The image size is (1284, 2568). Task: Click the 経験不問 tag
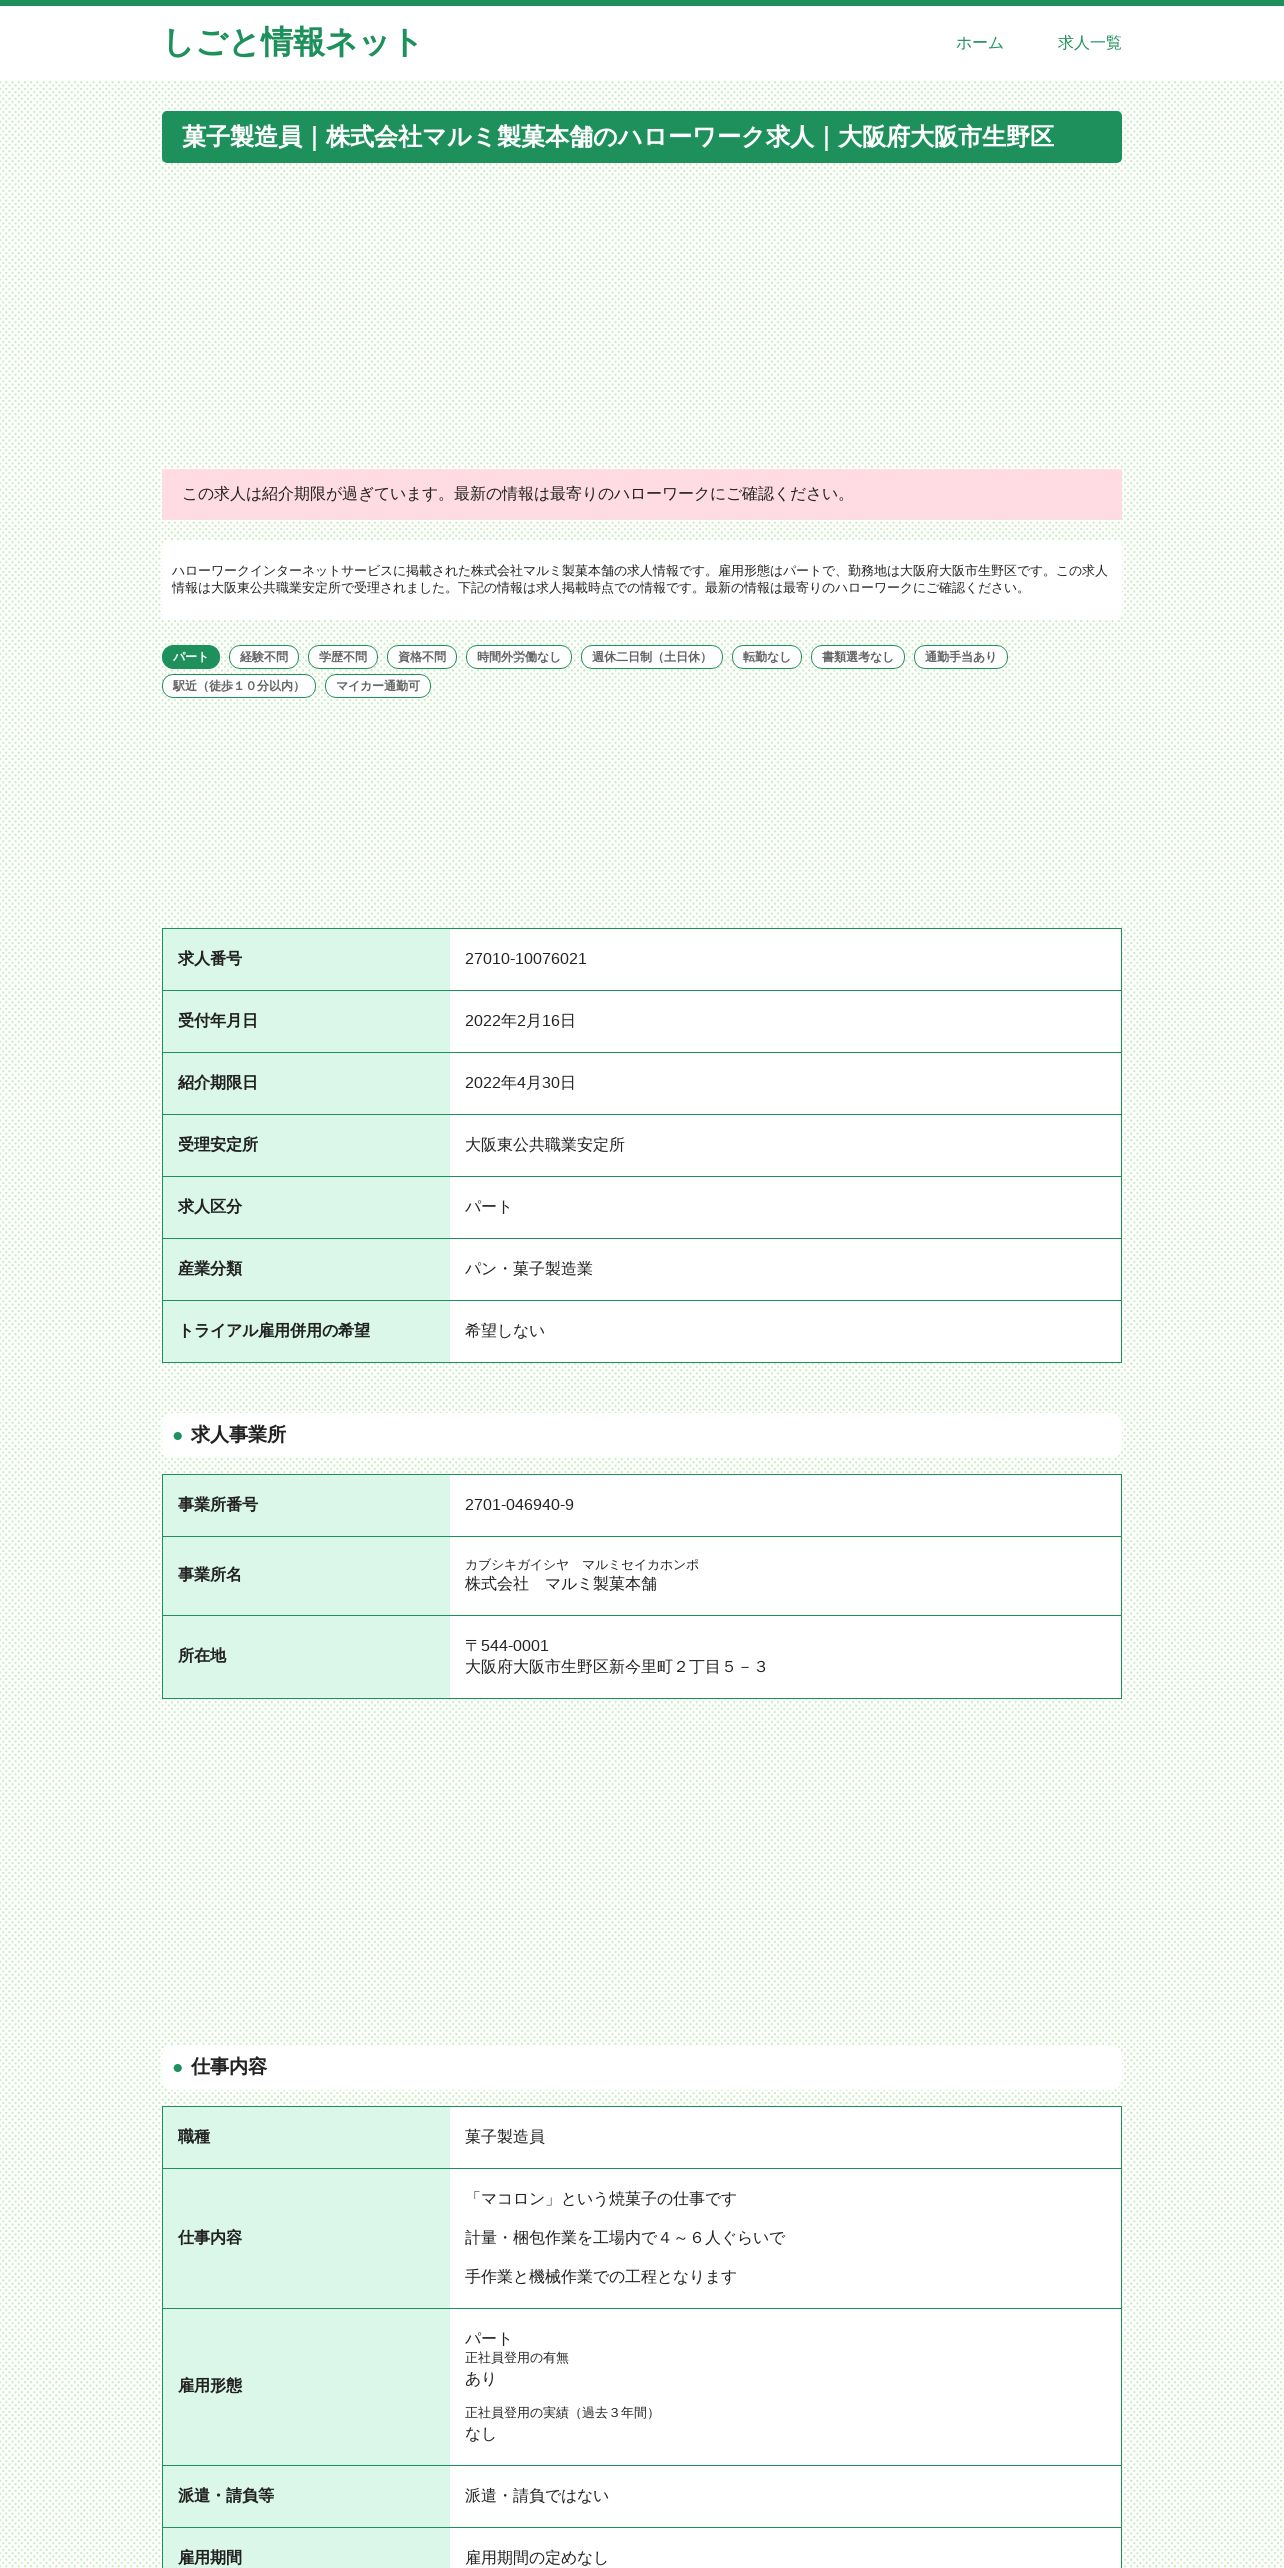pyautogui.click(x=264, y=657)
